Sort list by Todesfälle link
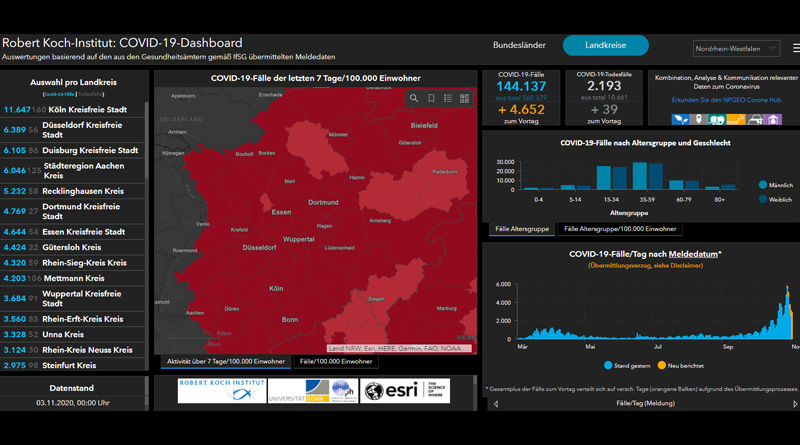This screenshot has width=800, height=445. [90, 94]
